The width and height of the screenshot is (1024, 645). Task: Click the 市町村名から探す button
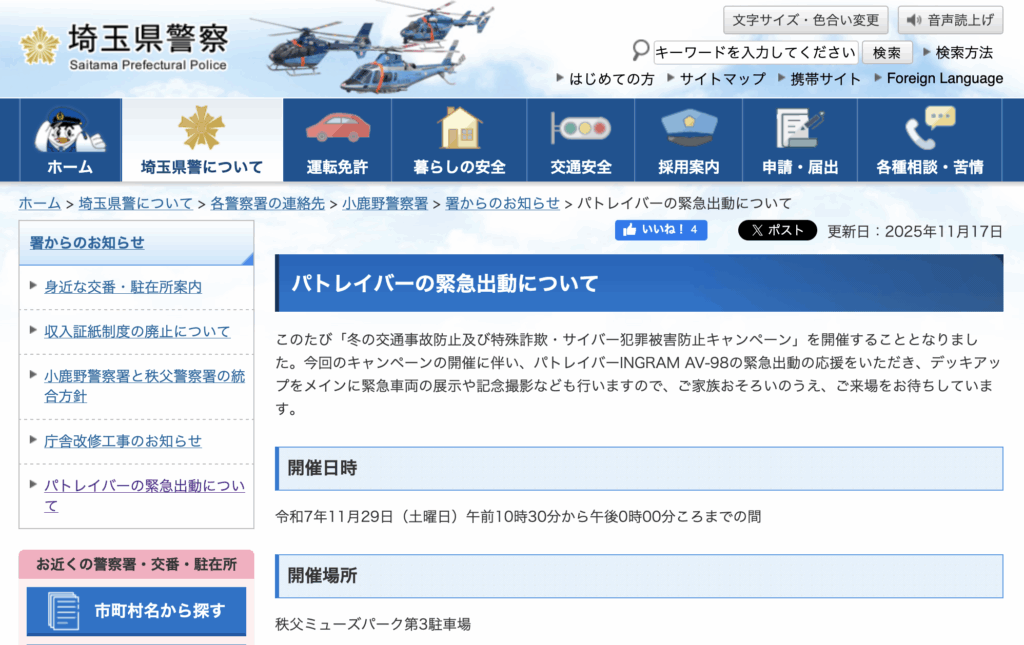click(x=136, y=610)
